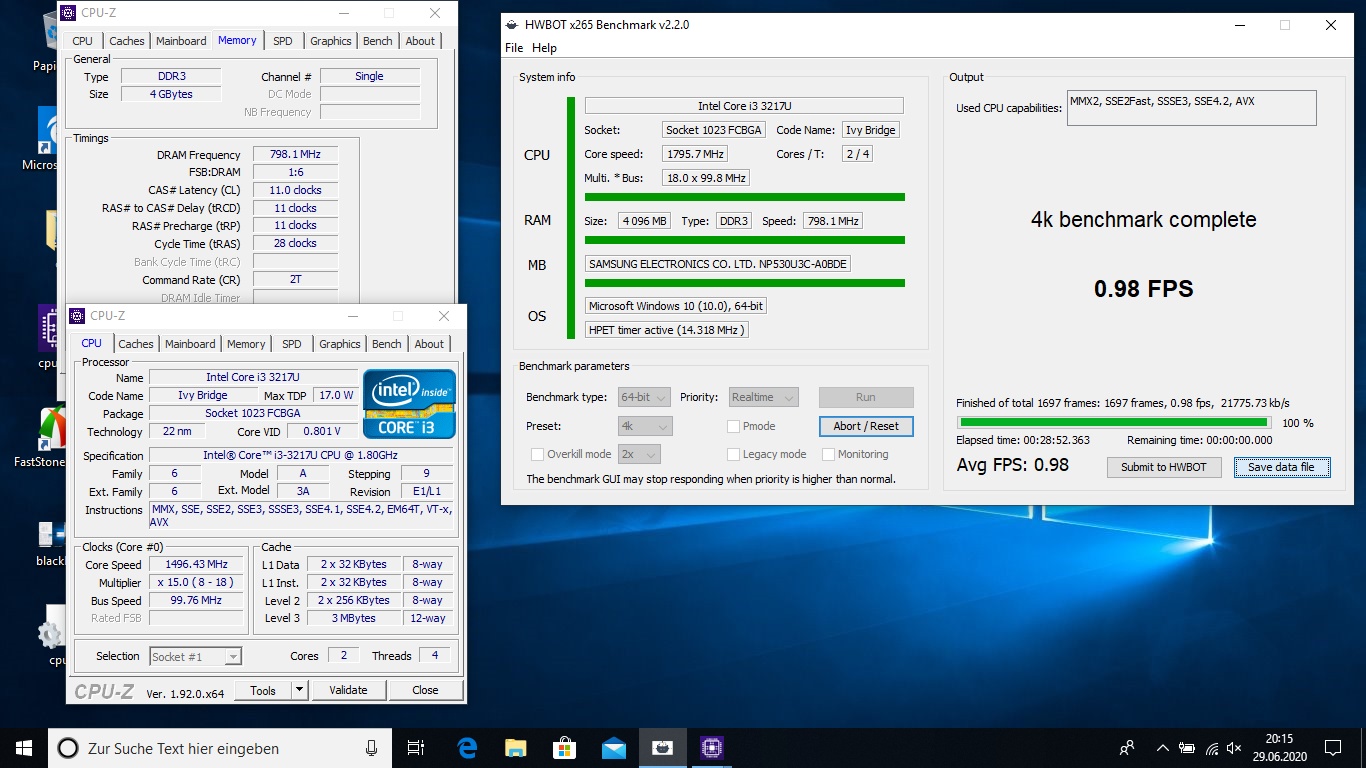Click the Close button in CPU-Z
1366x768 pixels.
pos(425,690)
